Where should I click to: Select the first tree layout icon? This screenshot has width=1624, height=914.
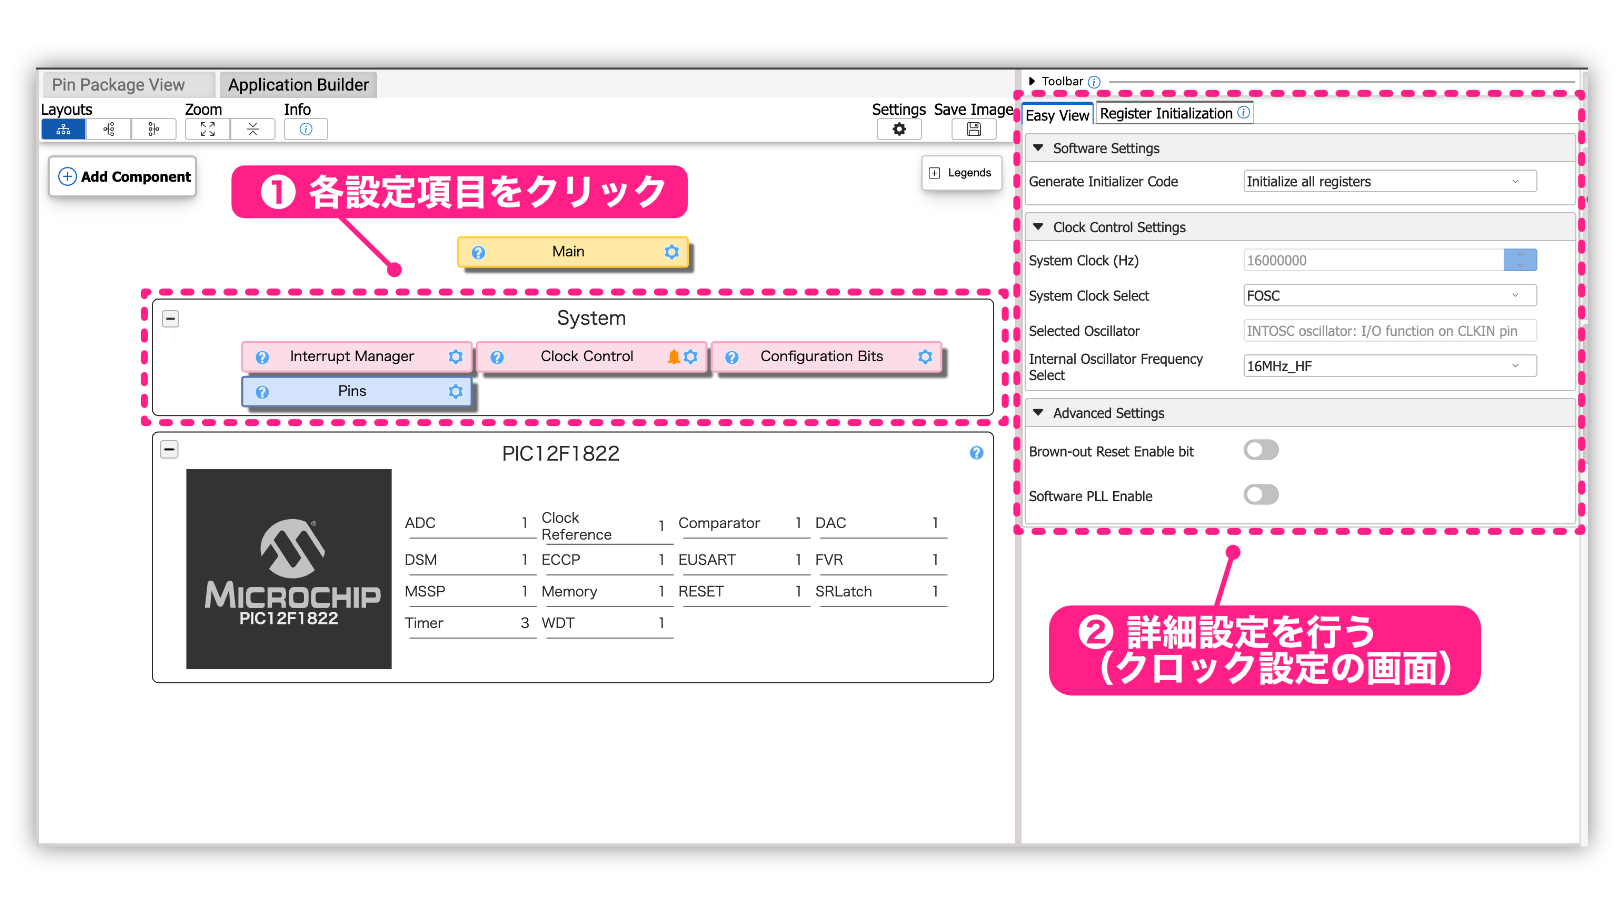coord(63,129)
